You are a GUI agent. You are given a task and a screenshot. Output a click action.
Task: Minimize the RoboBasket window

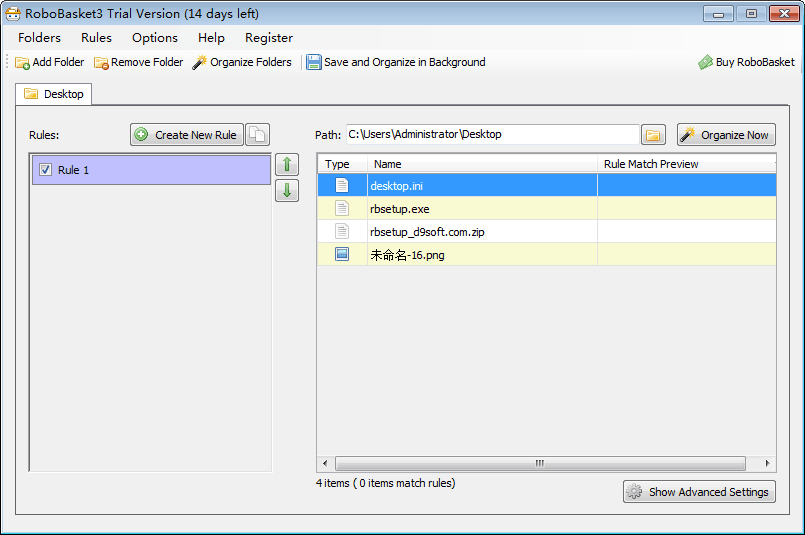tap(718, 14)
